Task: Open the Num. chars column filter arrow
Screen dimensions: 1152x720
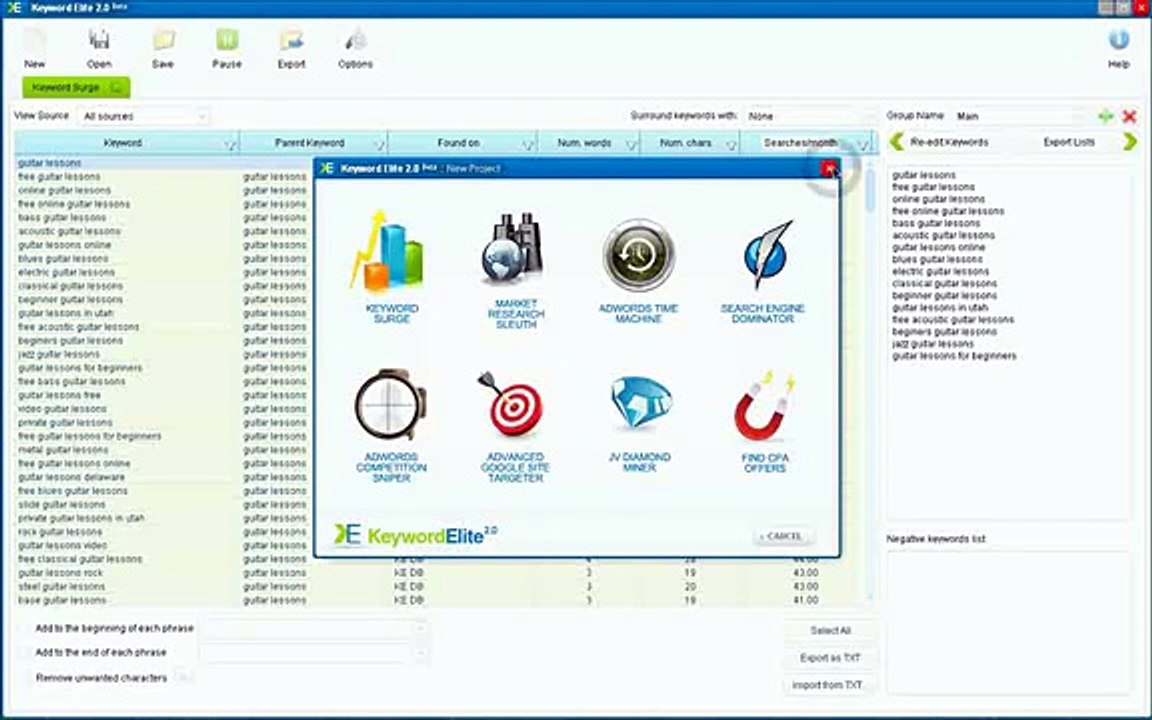Action: (x=731, y=144)
